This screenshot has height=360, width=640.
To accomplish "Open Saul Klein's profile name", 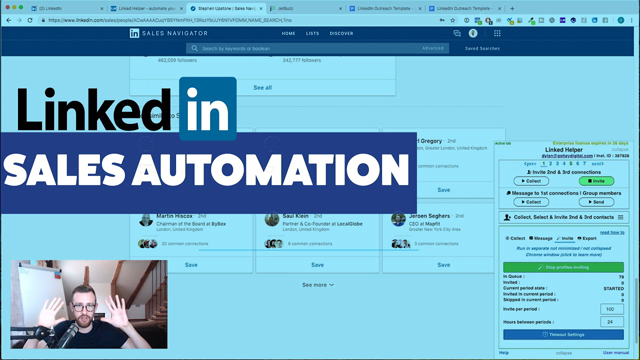I will 296,216.
